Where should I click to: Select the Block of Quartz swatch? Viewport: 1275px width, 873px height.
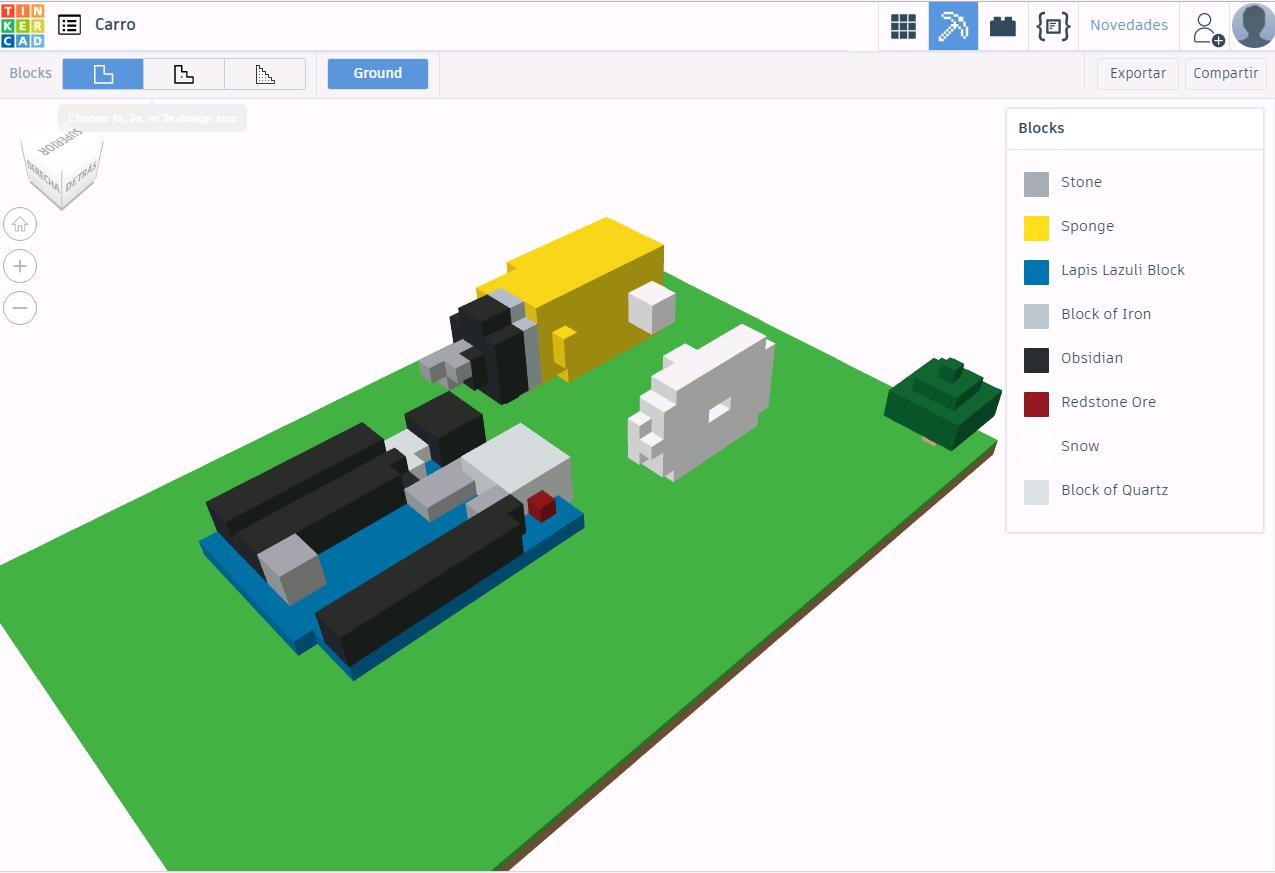click(x=1036, y=492)
